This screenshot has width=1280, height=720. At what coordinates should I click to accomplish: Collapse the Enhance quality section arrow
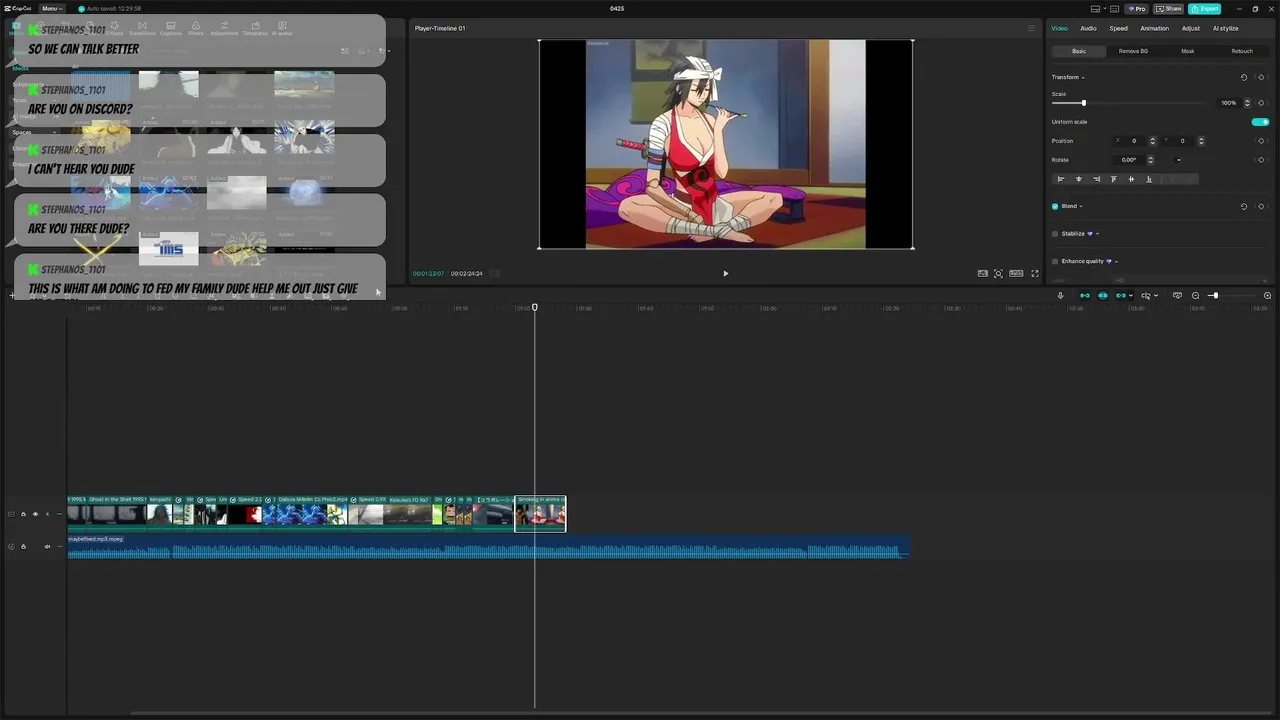(x=1116, y=261)
